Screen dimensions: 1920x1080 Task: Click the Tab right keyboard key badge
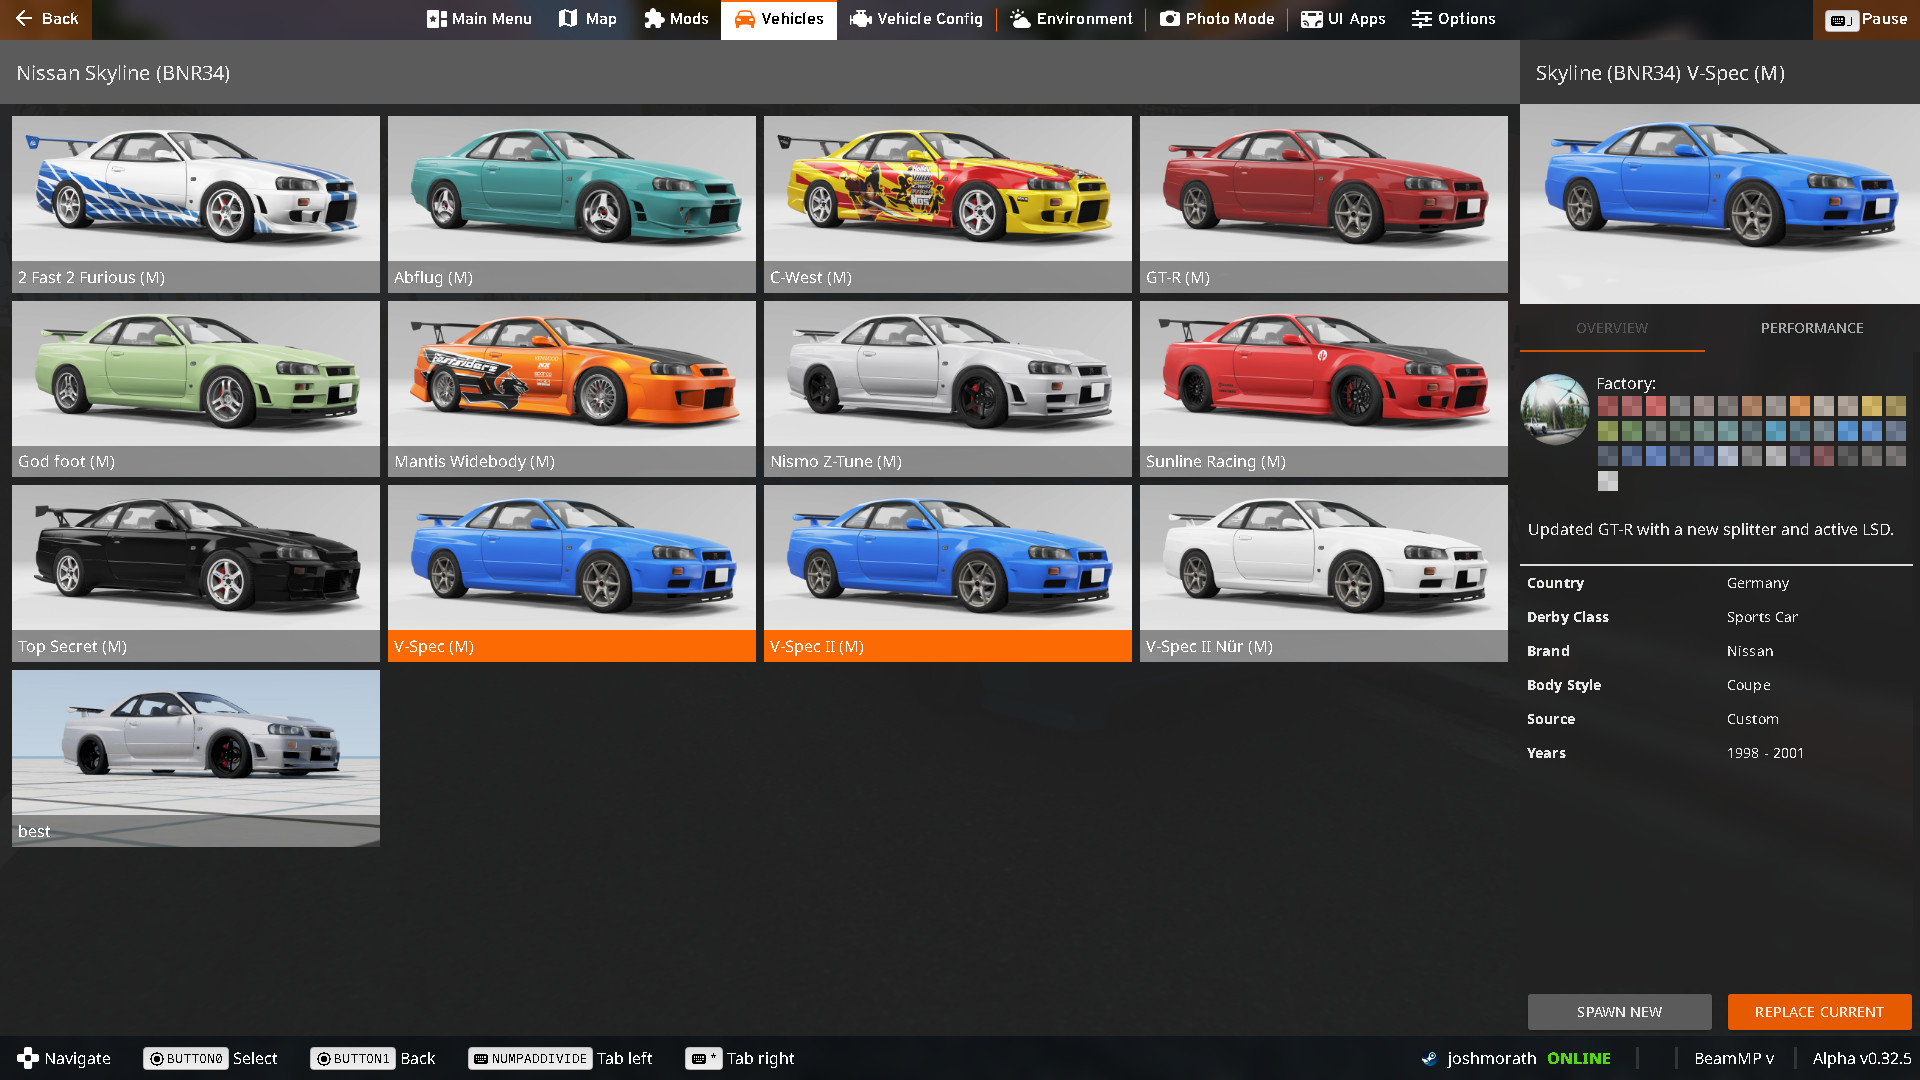pos(704,1058)
